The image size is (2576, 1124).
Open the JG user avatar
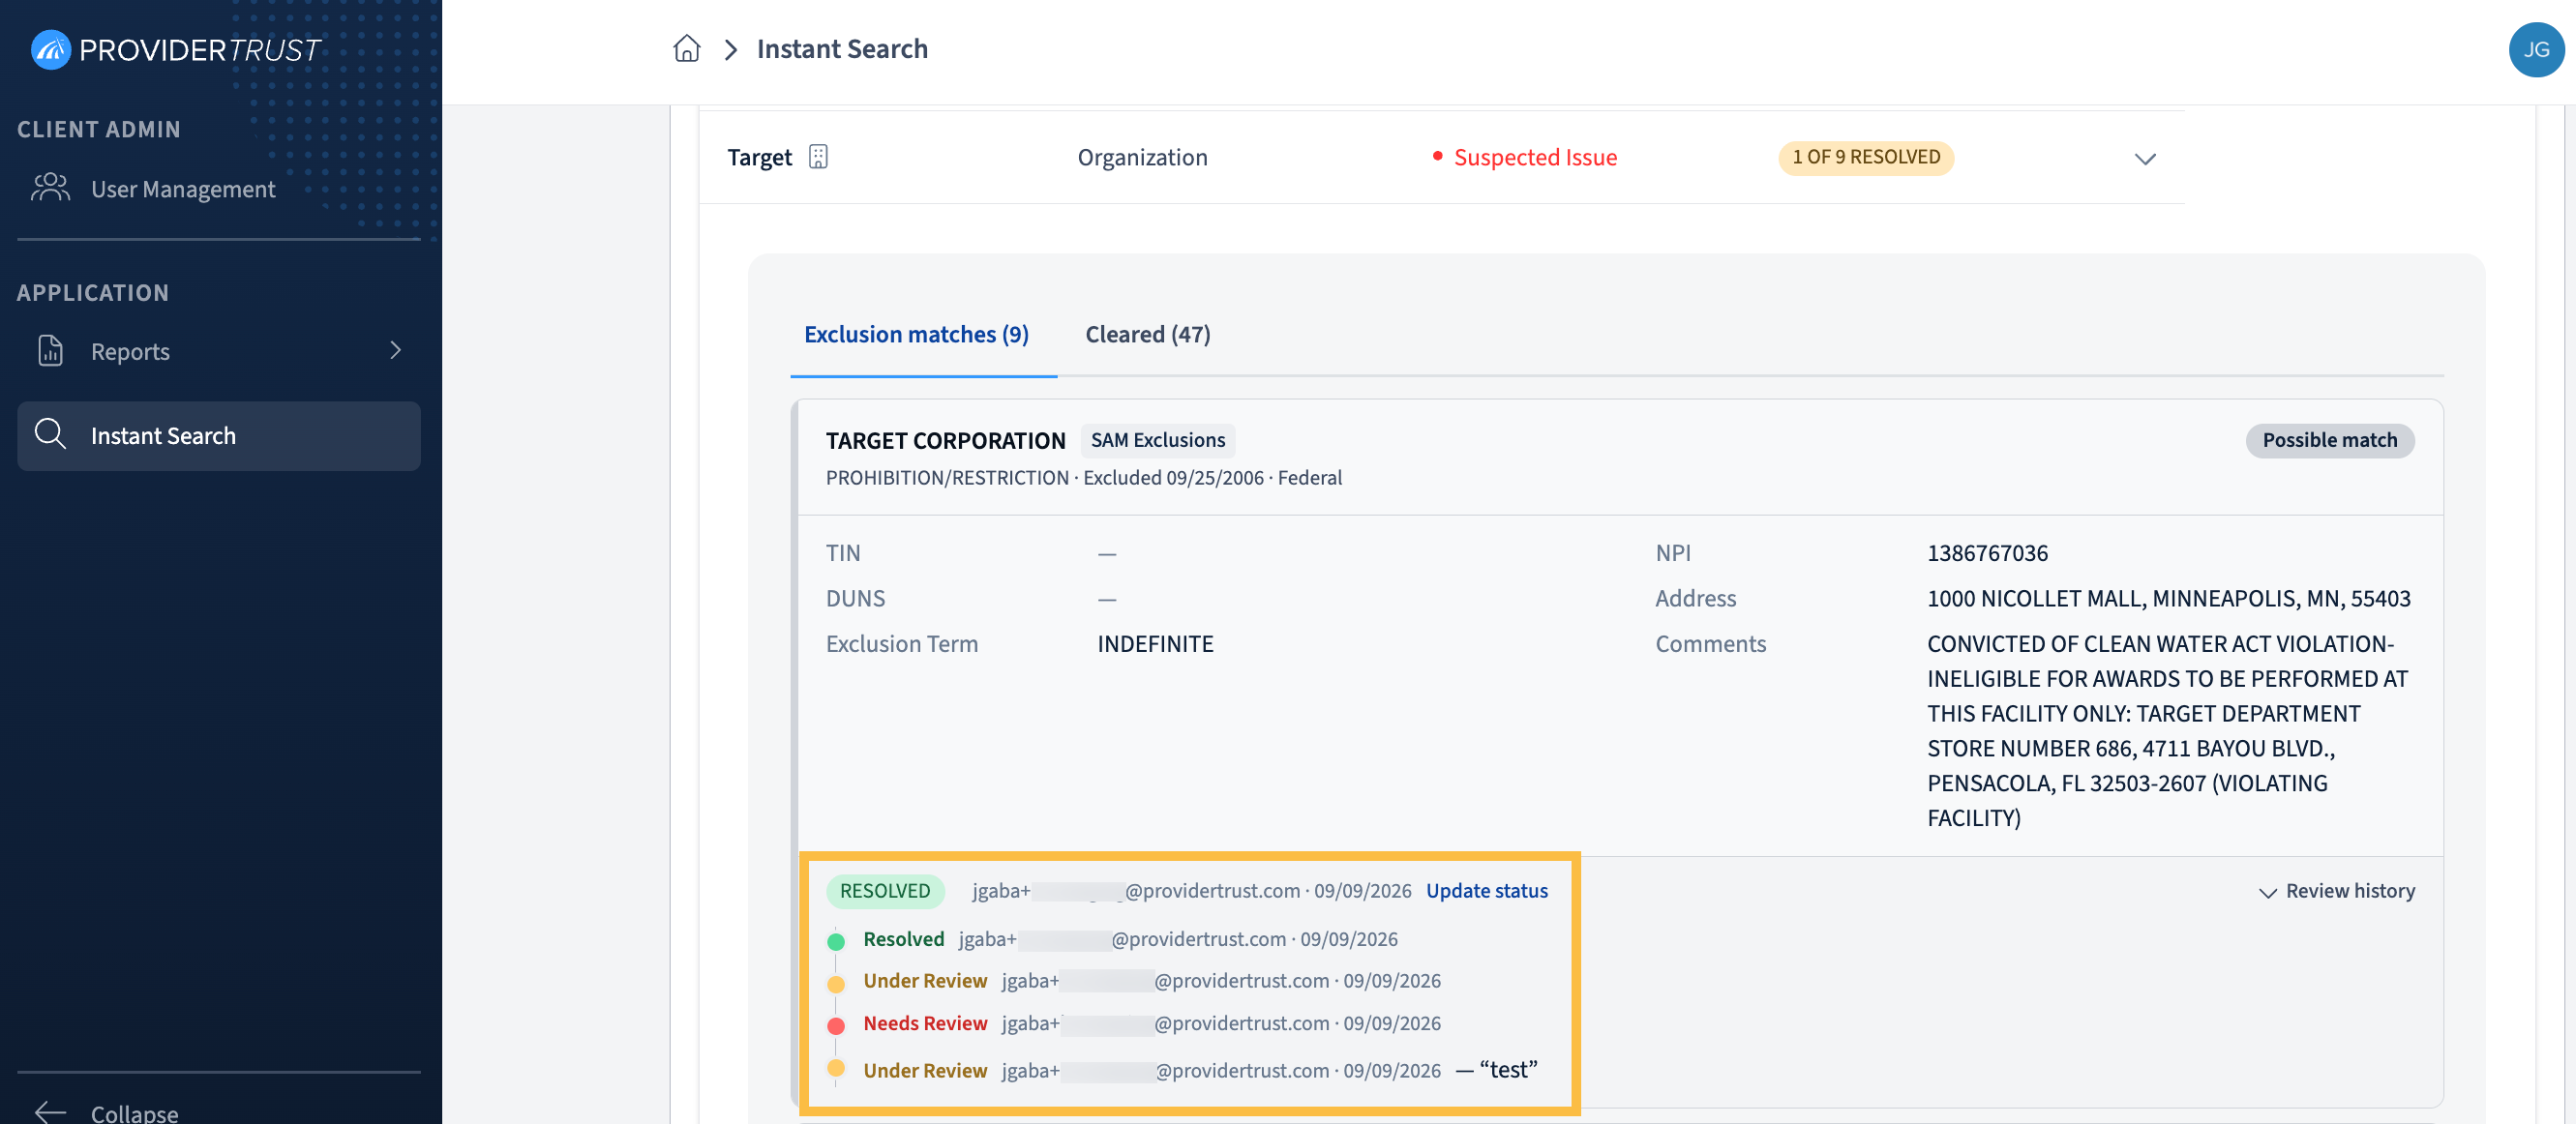pos(2535,49)
